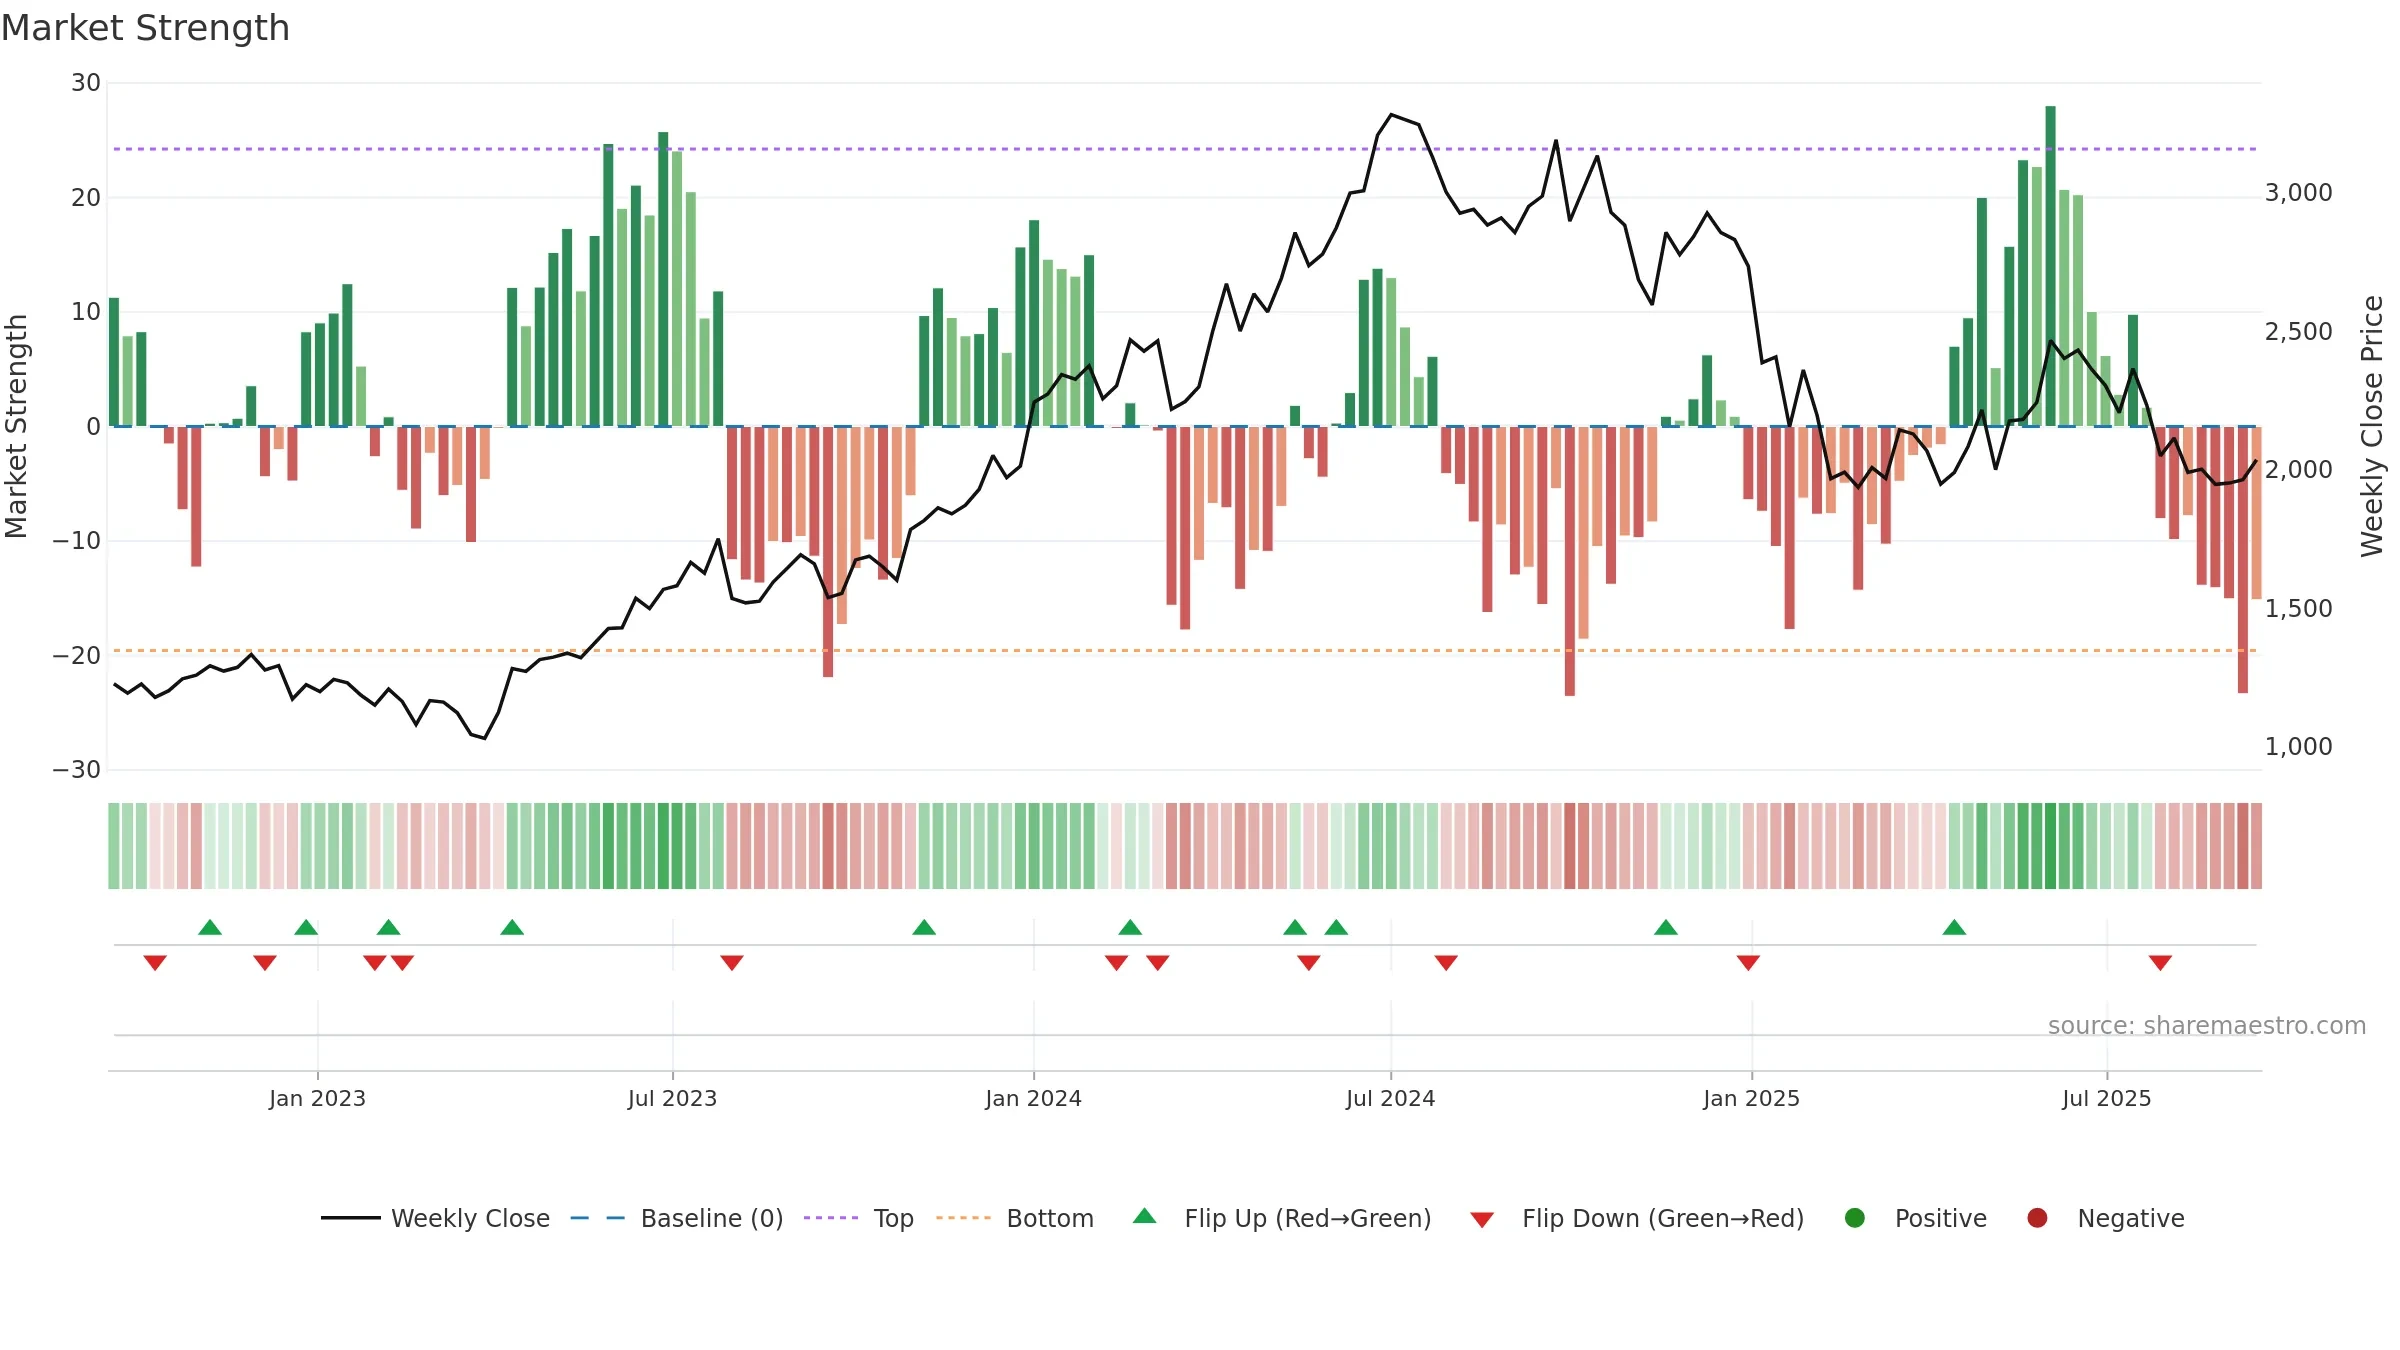Click the 1,000 price axis label

coord(2298,746)
